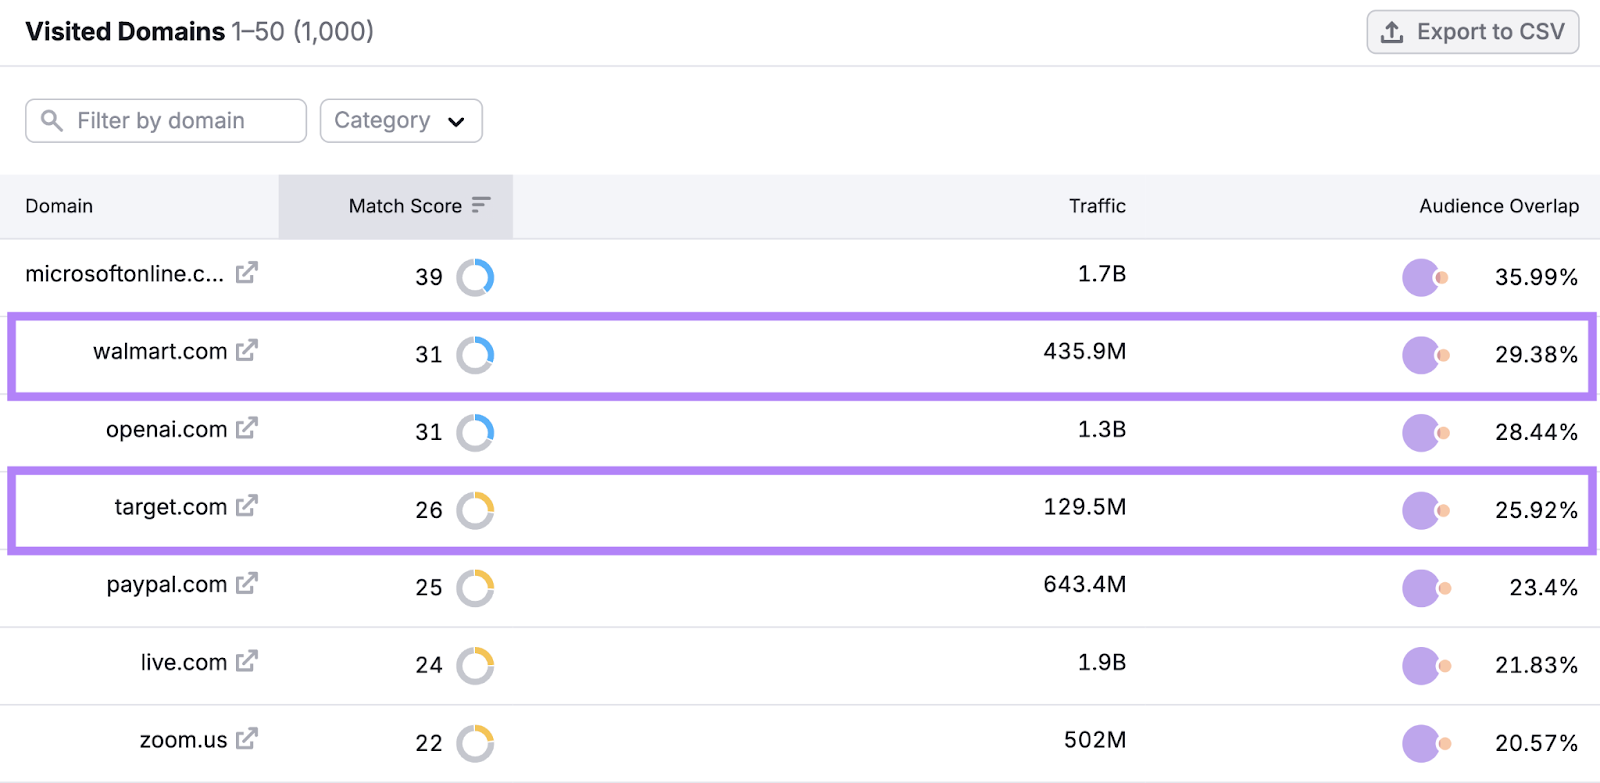Click the match score donut for paypal.com

pyautogui.click(x=475, y=588)
